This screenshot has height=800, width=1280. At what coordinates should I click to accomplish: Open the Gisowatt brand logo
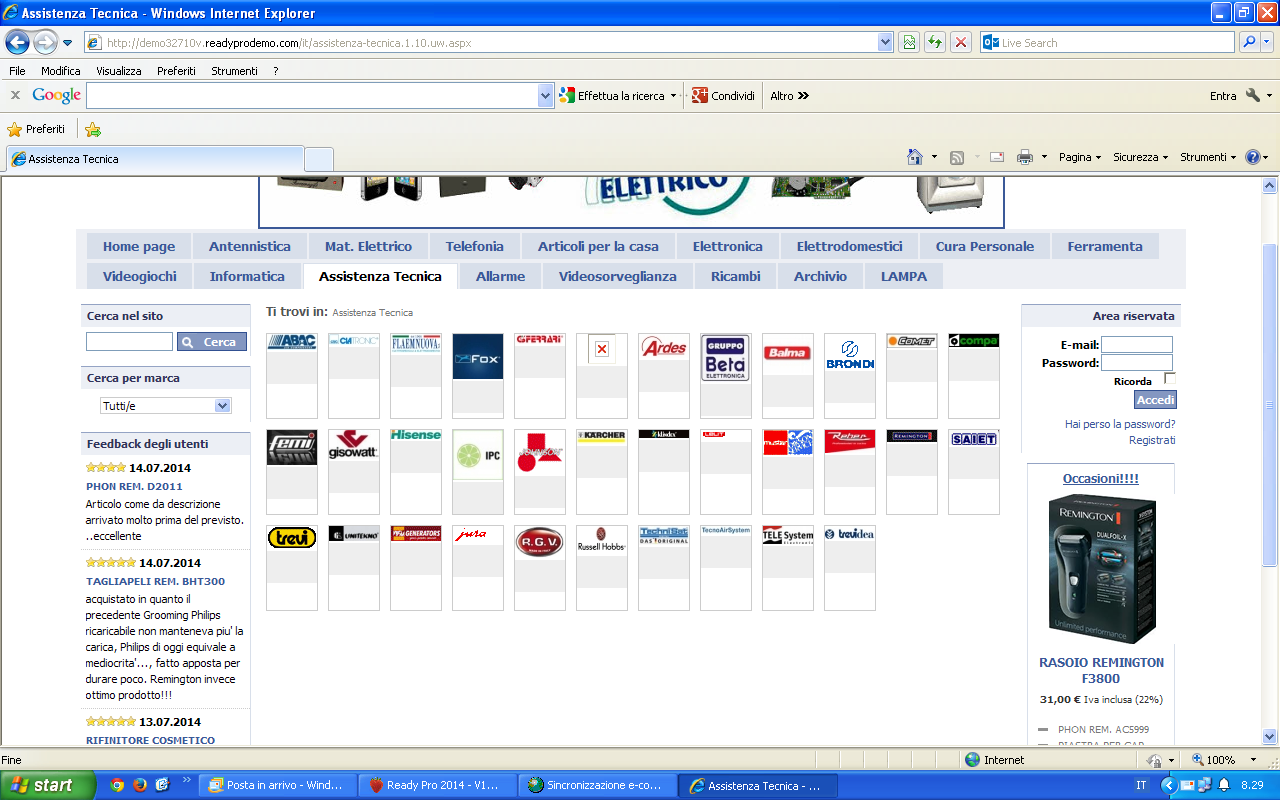354,445
